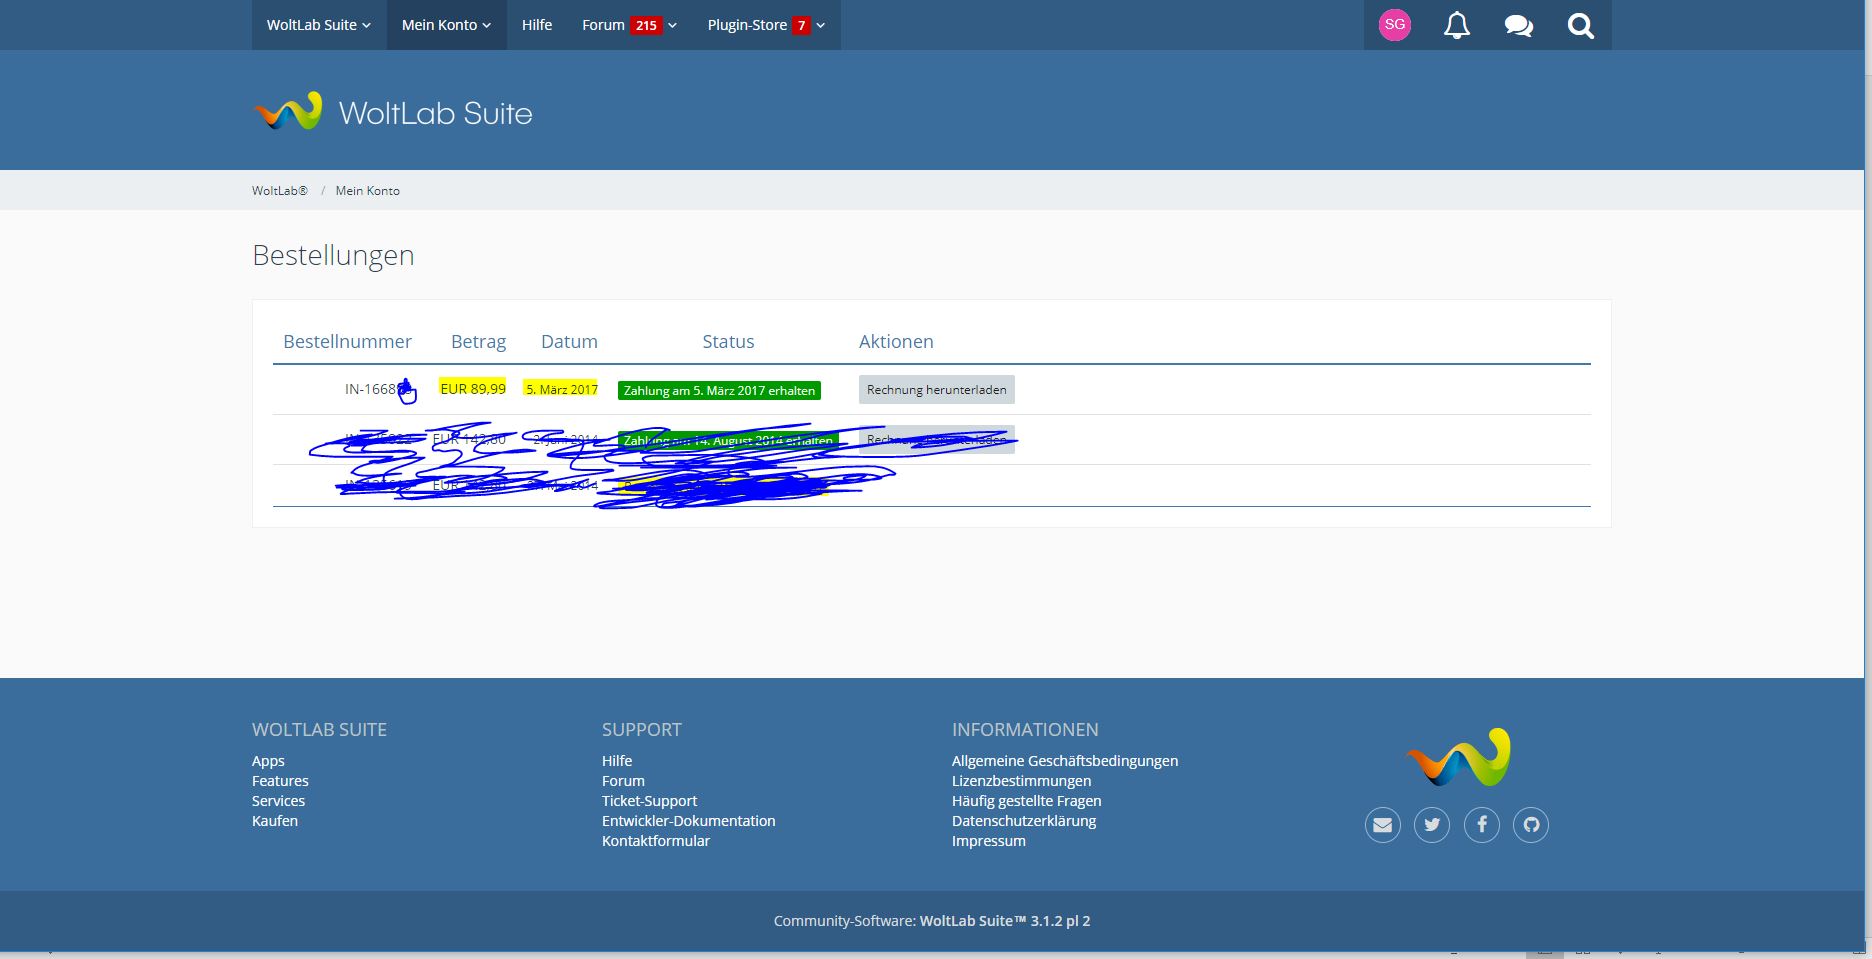Open Entwickler-Dokumentation link in footer
Image resolution: width=1872 pixels, height=959 pixels.
tap(688, 821)
